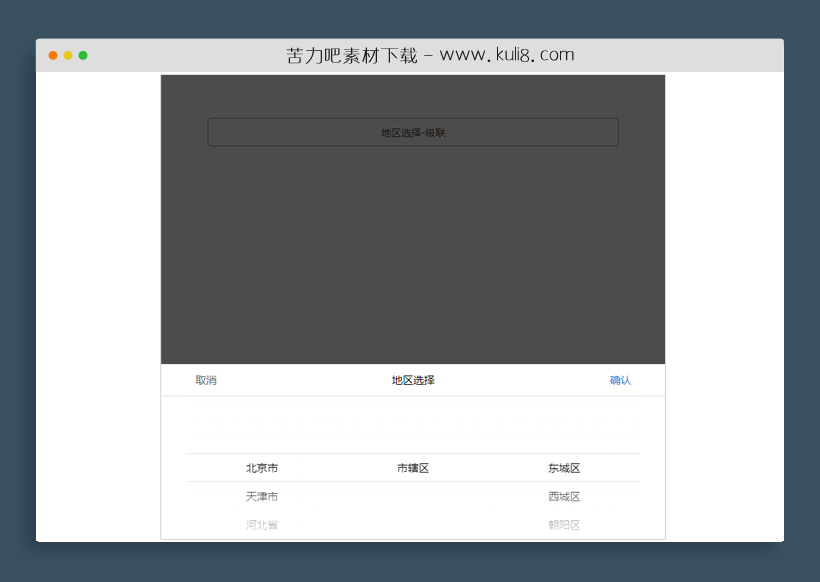Select 朝阳区 in the district column
The width and height of the screenshot is (820, 582).
click(x=563, y=523)
